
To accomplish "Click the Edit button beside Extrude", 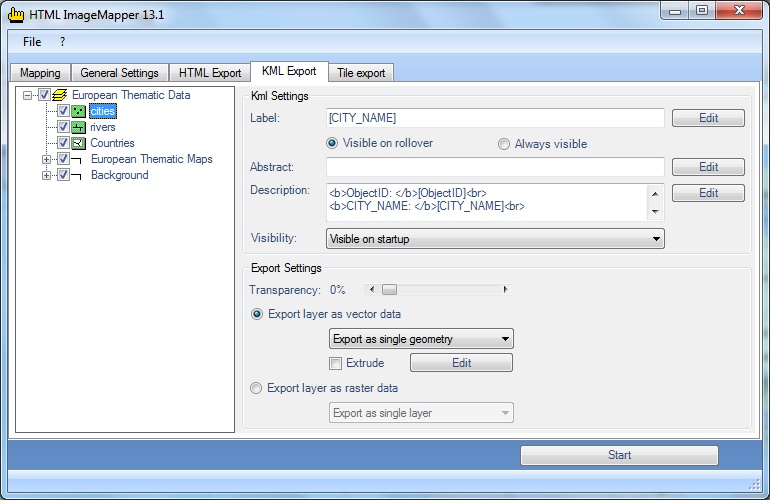I will [x=461, y=363].
